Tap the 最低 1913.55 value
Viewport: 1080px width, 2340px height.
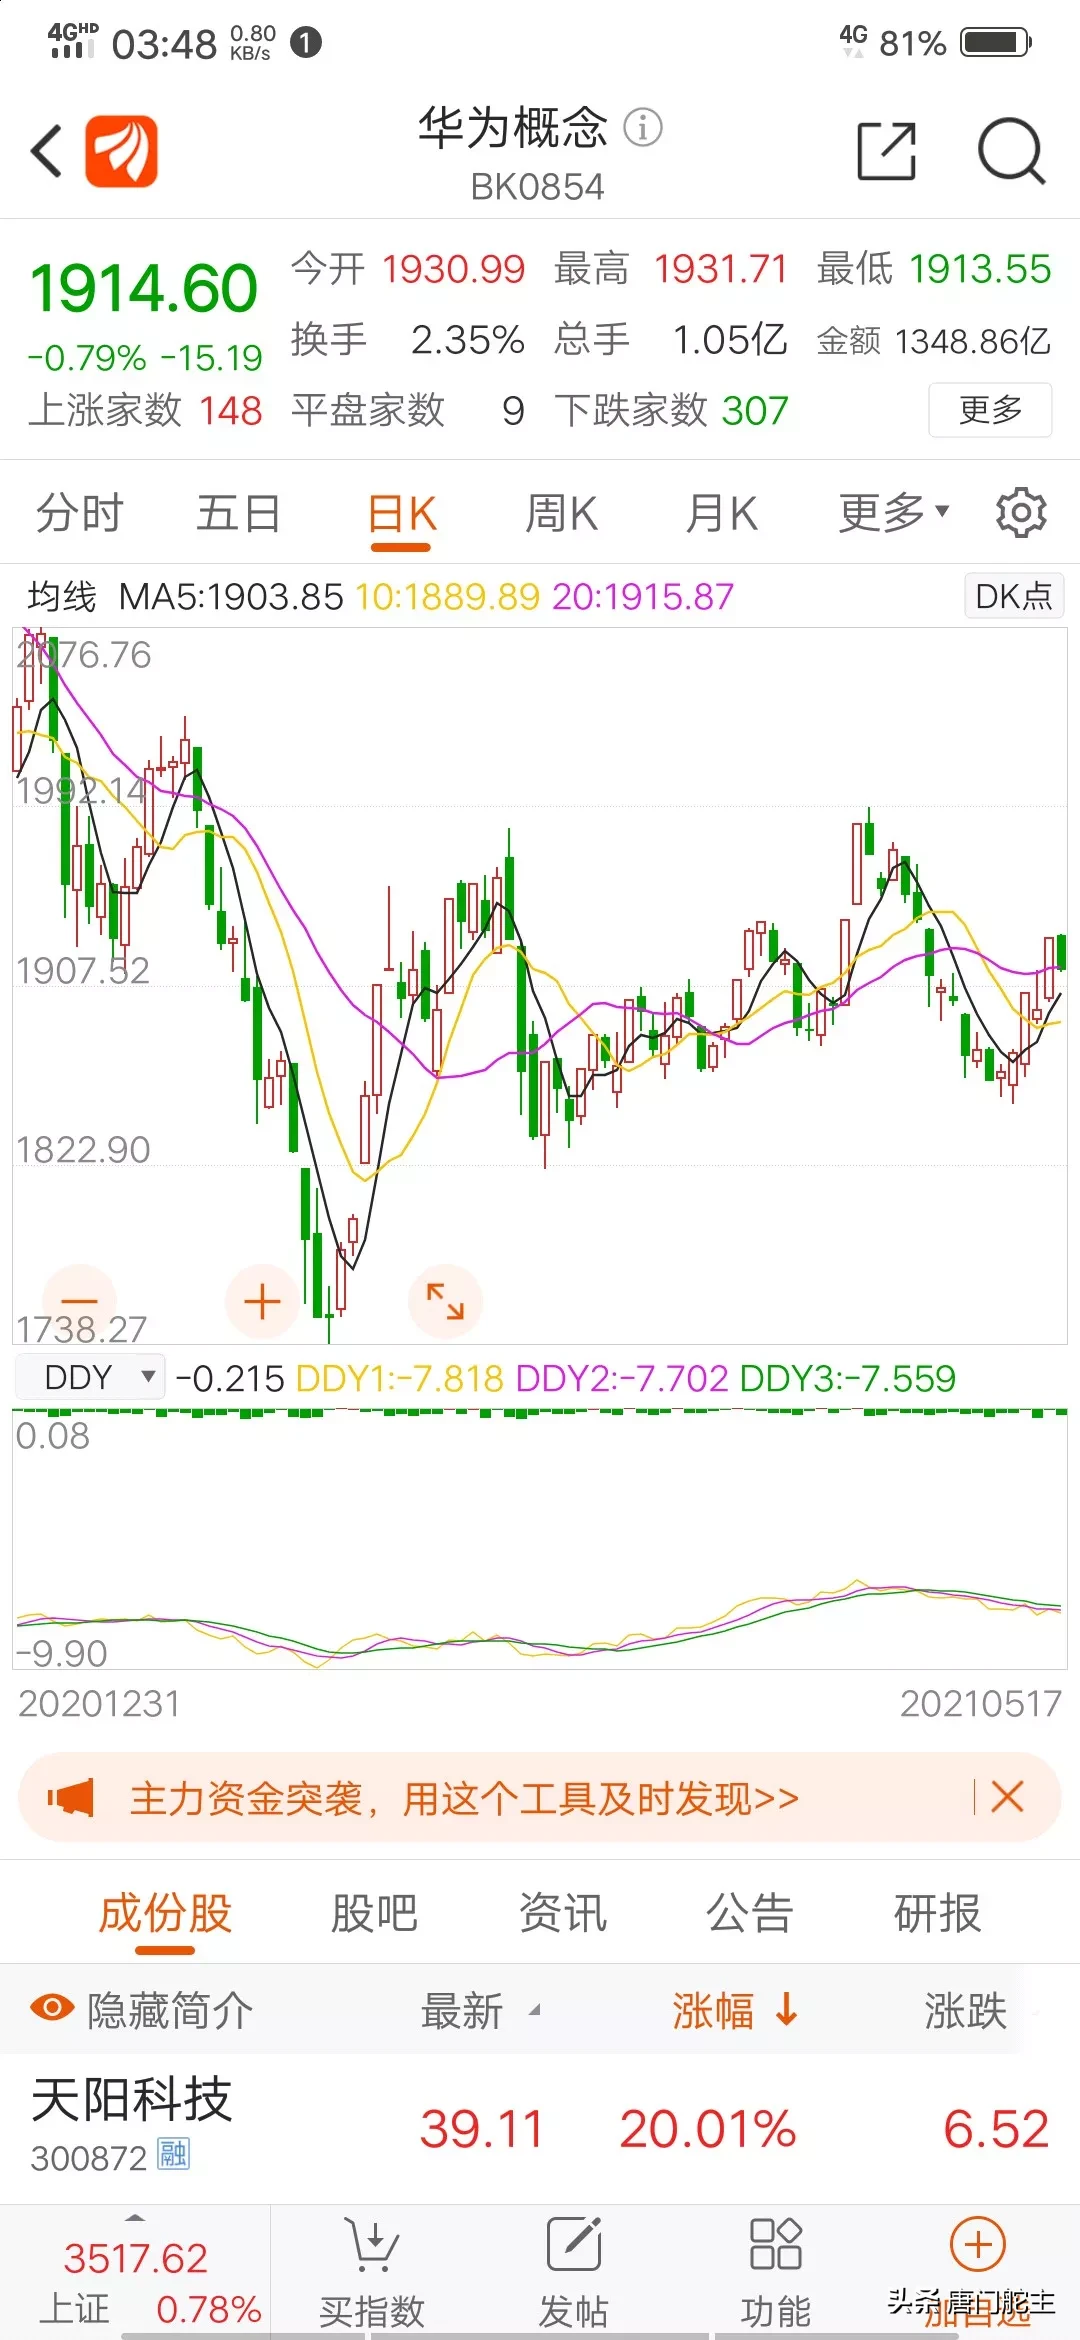(980, 268)
